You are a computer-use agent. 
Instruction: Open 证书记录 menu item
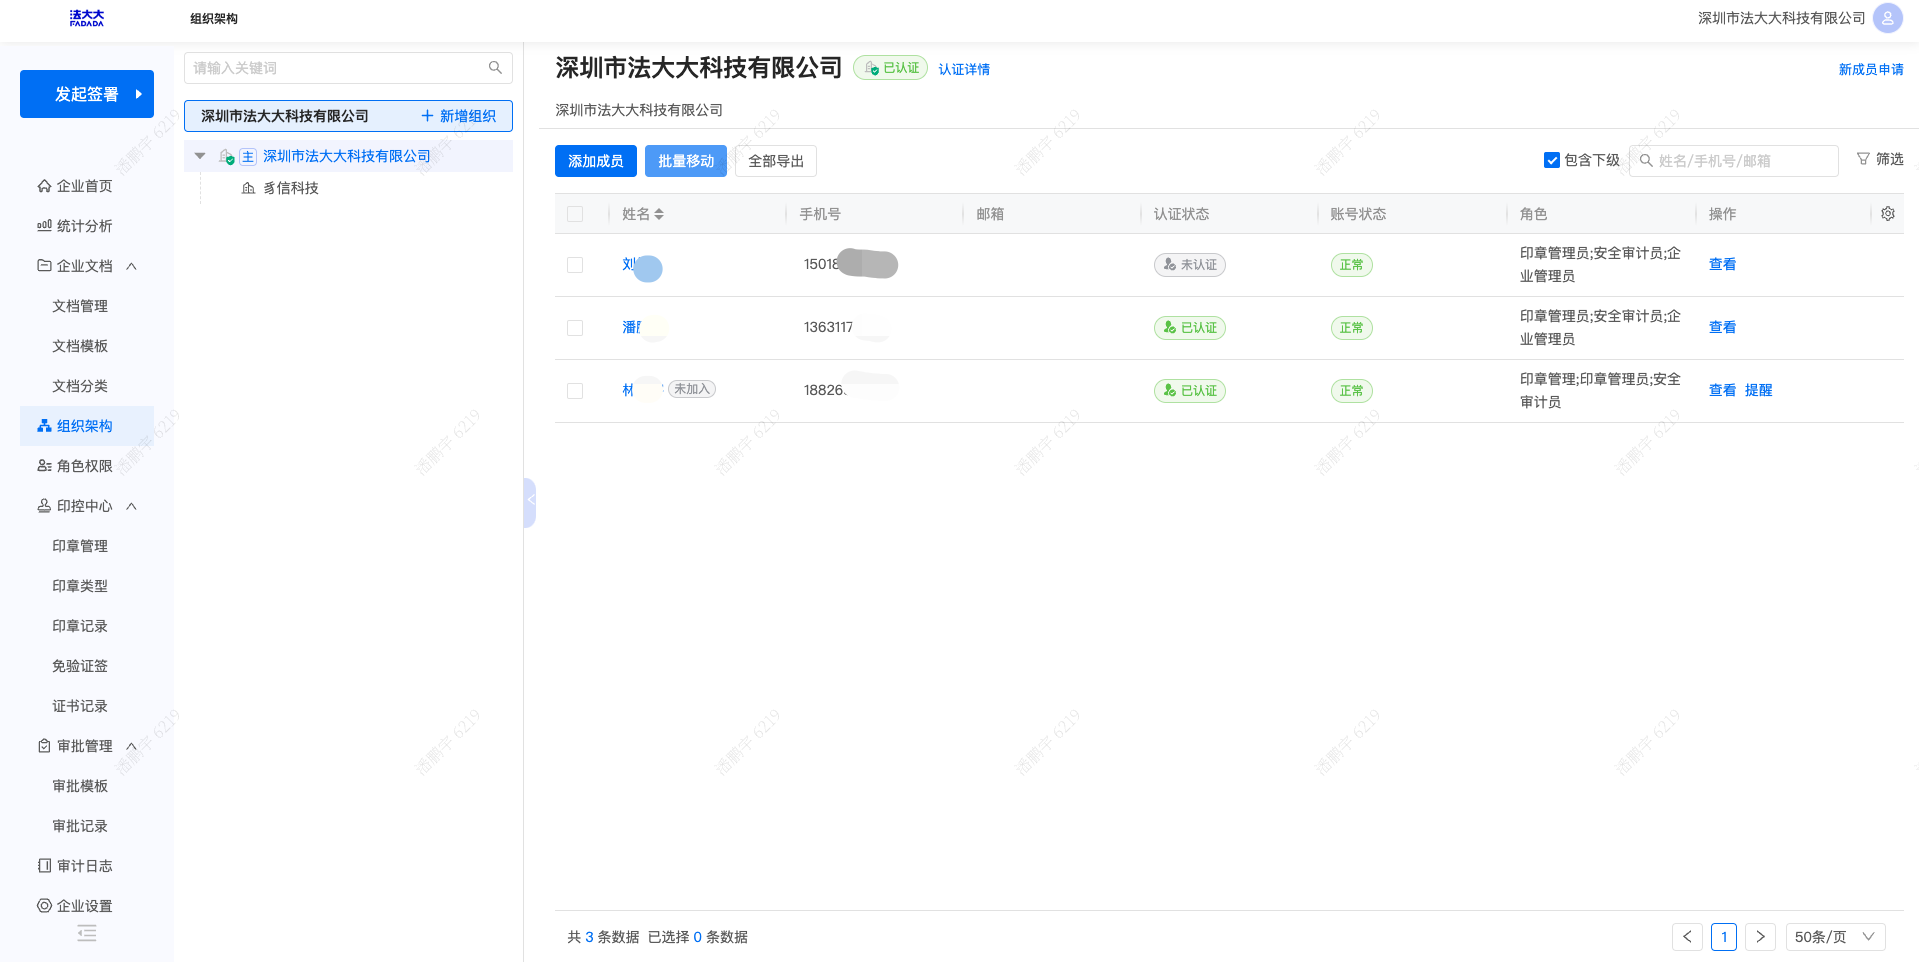(80, 706)
